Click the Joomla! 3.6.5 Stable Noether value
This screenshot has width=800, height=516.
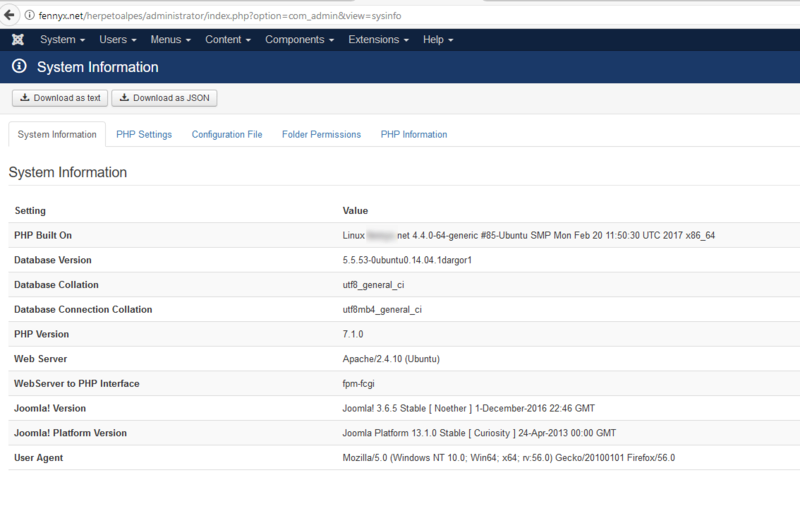(x=468, y=408)
